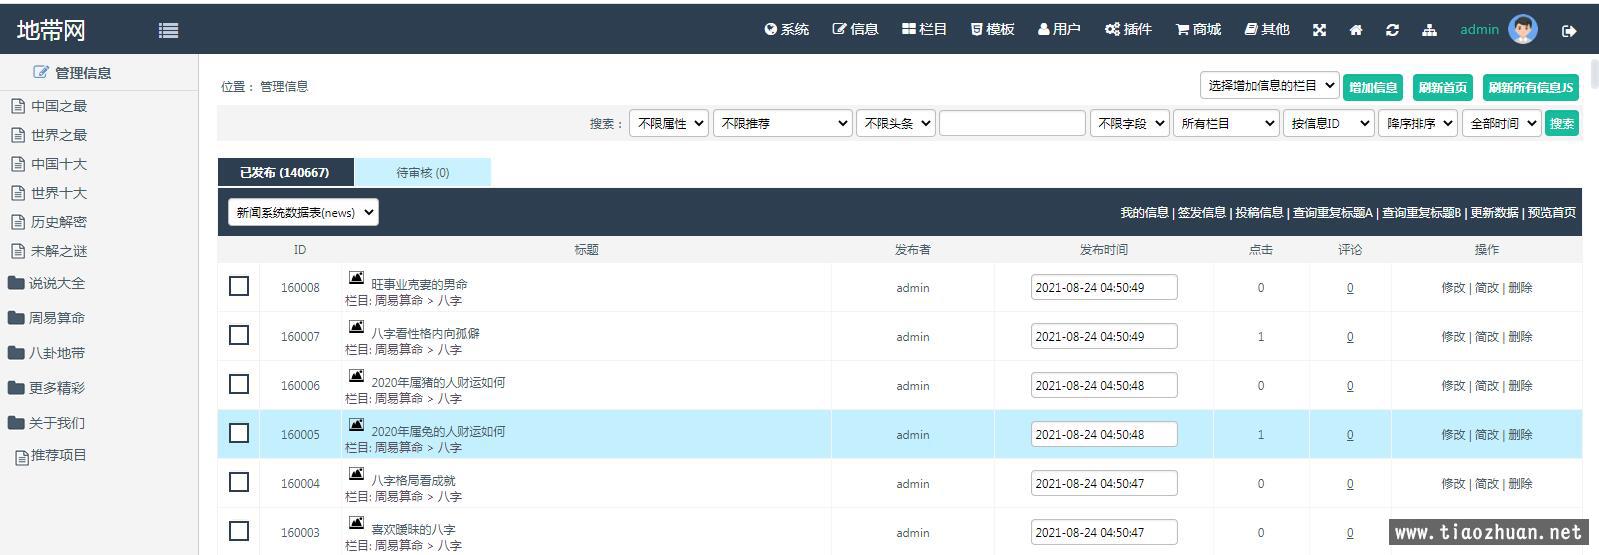This screenshot has height=555, width=1599.
Task: Click the sidebar collapse list icon
Action: (168, 31)
